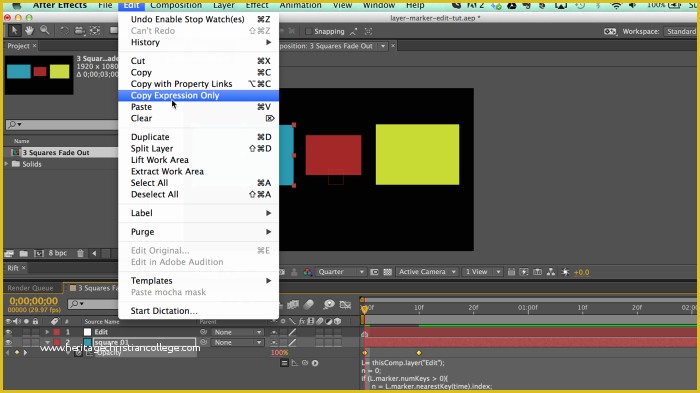The width and height of the screenshot is (700, 393).
Task: Click the Auto-keyframe crossed graph icon in timeline
Action: (345, 305)
